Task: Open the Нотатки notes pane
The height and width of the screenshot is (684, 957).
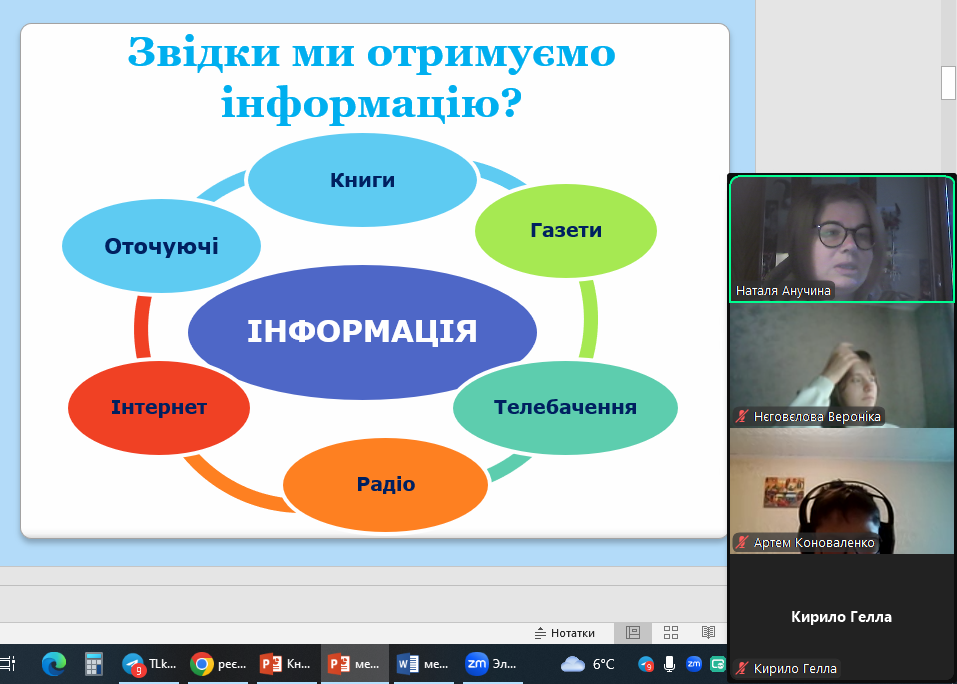Action: [x=565, y=633]
